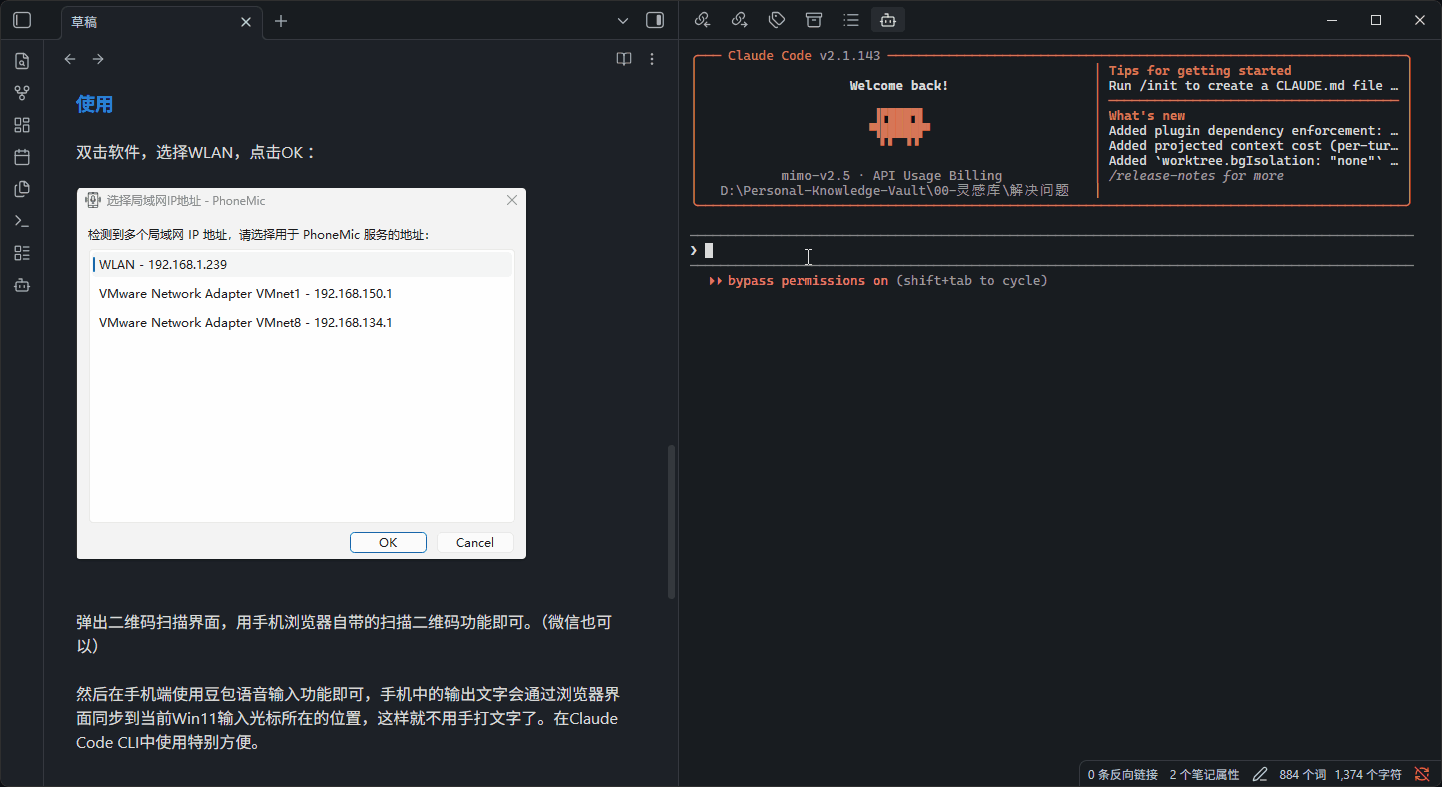
Task: Click the paragraph starting 弹出二维码扫描界面
Action: point(344,634)
